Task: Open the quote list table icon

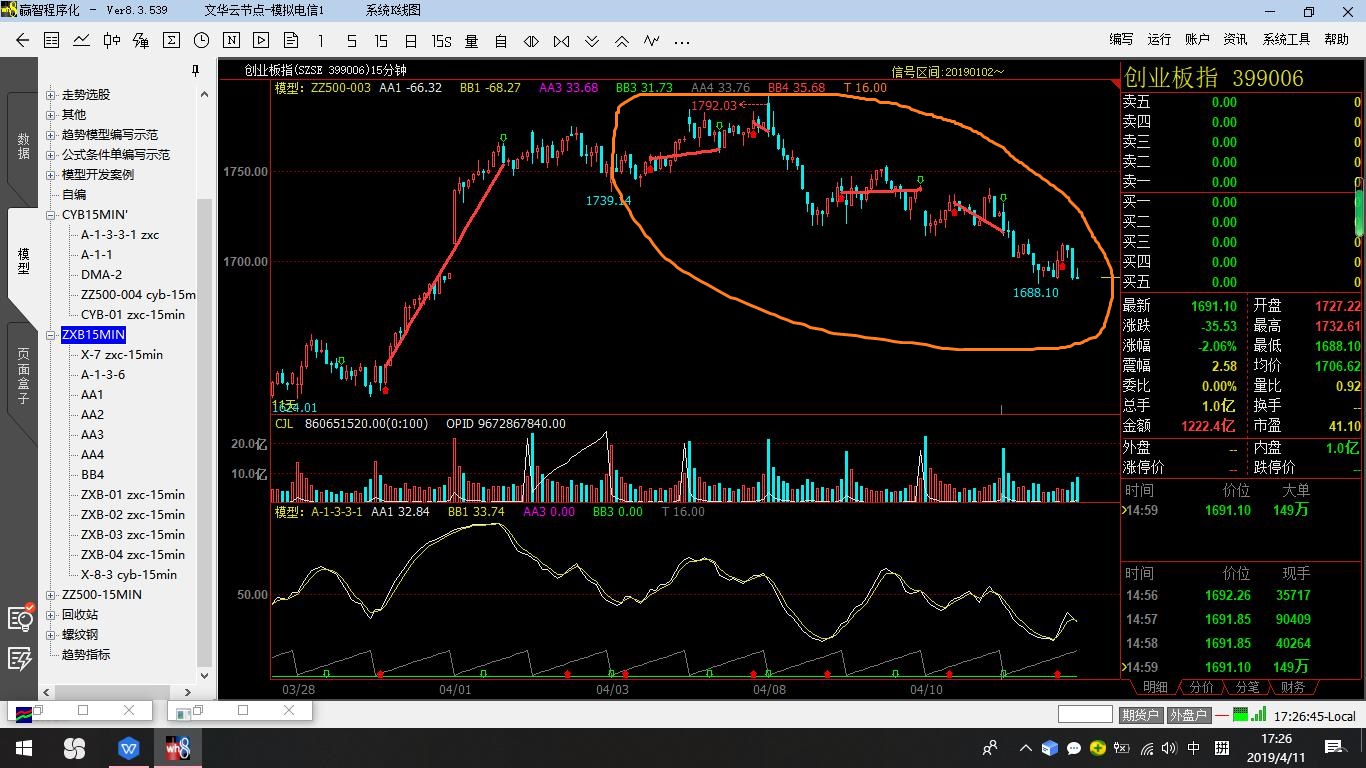Action: coord(52,41)
